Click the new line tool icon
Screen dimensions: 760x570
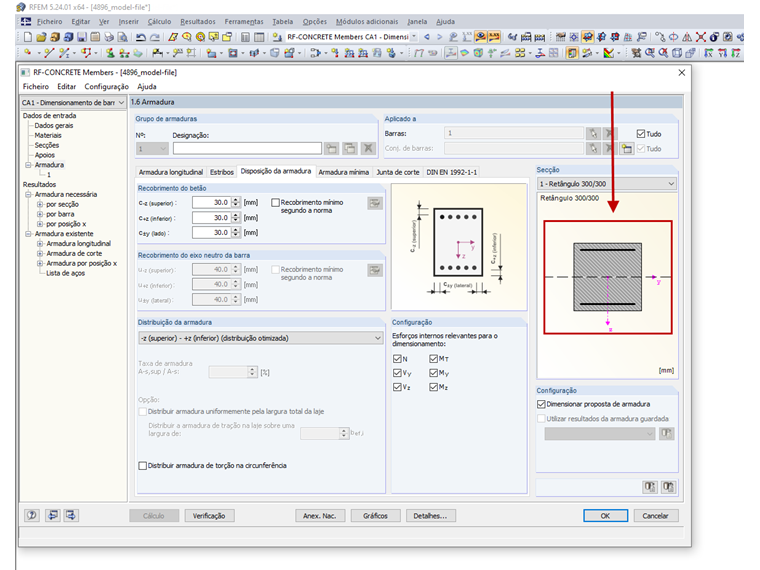[x=48, y=53]
